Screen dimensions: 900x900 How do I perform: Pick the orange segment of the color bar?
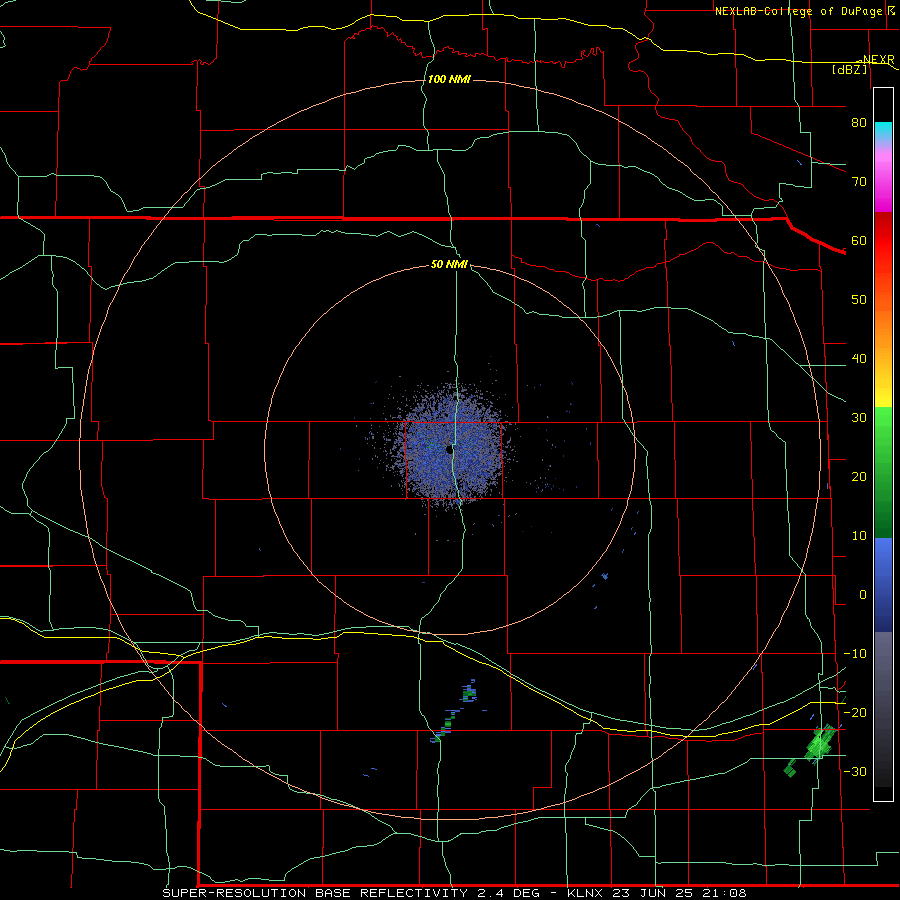[x=883, y=321]
